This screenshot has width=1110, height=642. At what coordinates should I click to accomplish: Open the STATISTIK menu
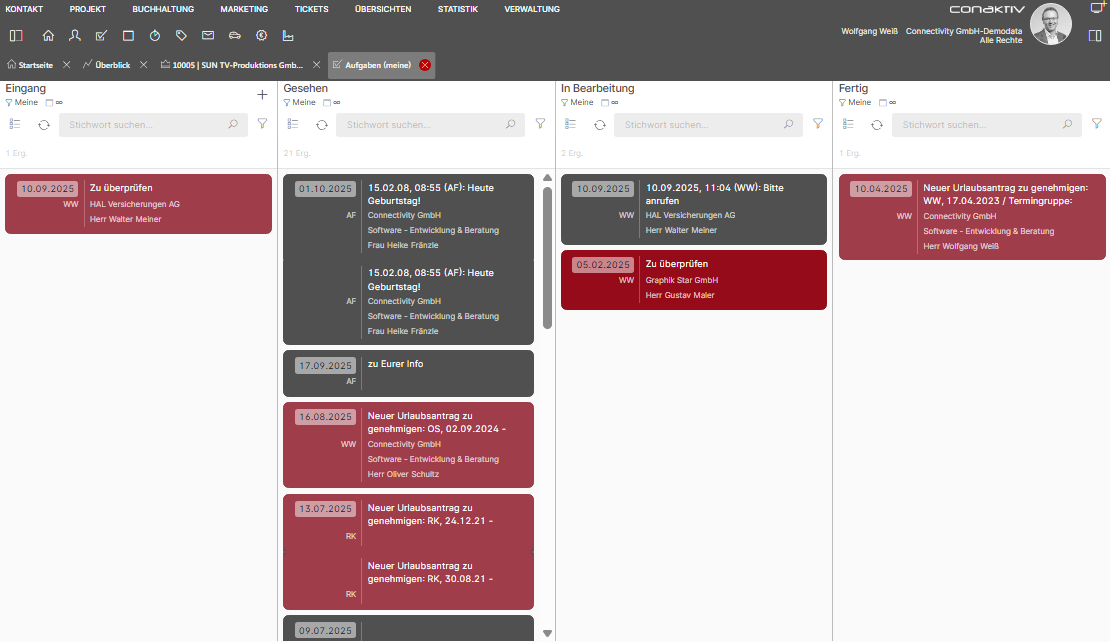[458, 9]
